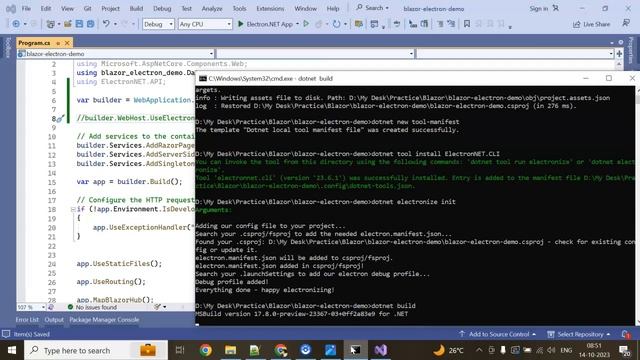Screen dimensions: 640x360
Task: Click app.UseRouting(); on line 26
Action: click(111, 282)
